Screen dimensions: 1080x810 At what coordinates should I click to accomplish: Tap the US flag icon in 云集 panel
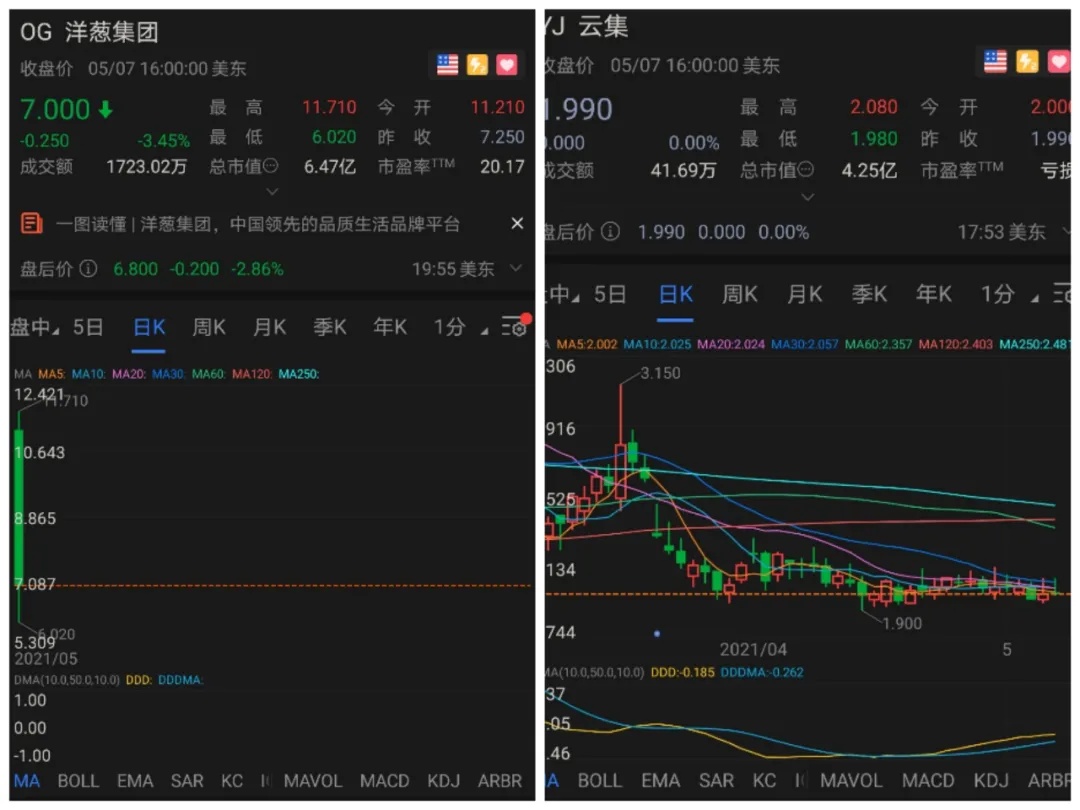point(995,61)
